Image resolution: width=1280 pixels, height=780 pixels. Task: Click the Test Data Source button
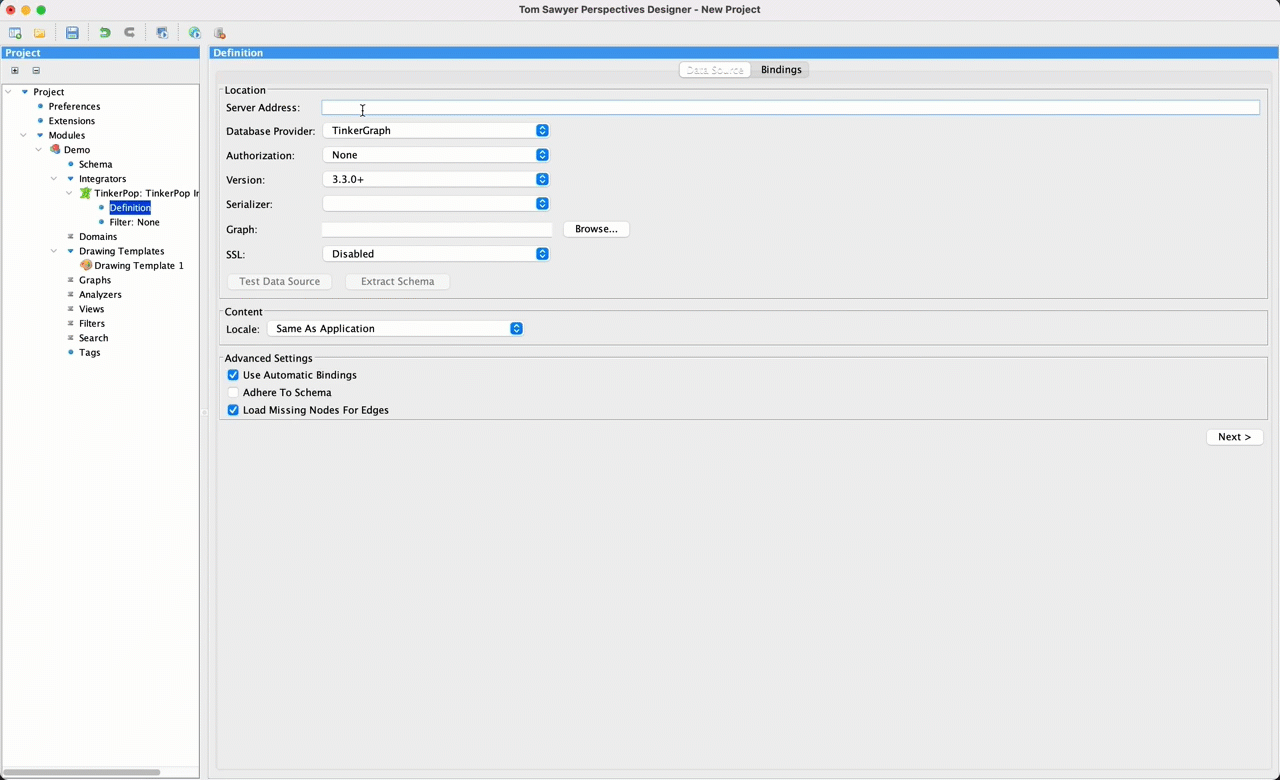(279, 282)
